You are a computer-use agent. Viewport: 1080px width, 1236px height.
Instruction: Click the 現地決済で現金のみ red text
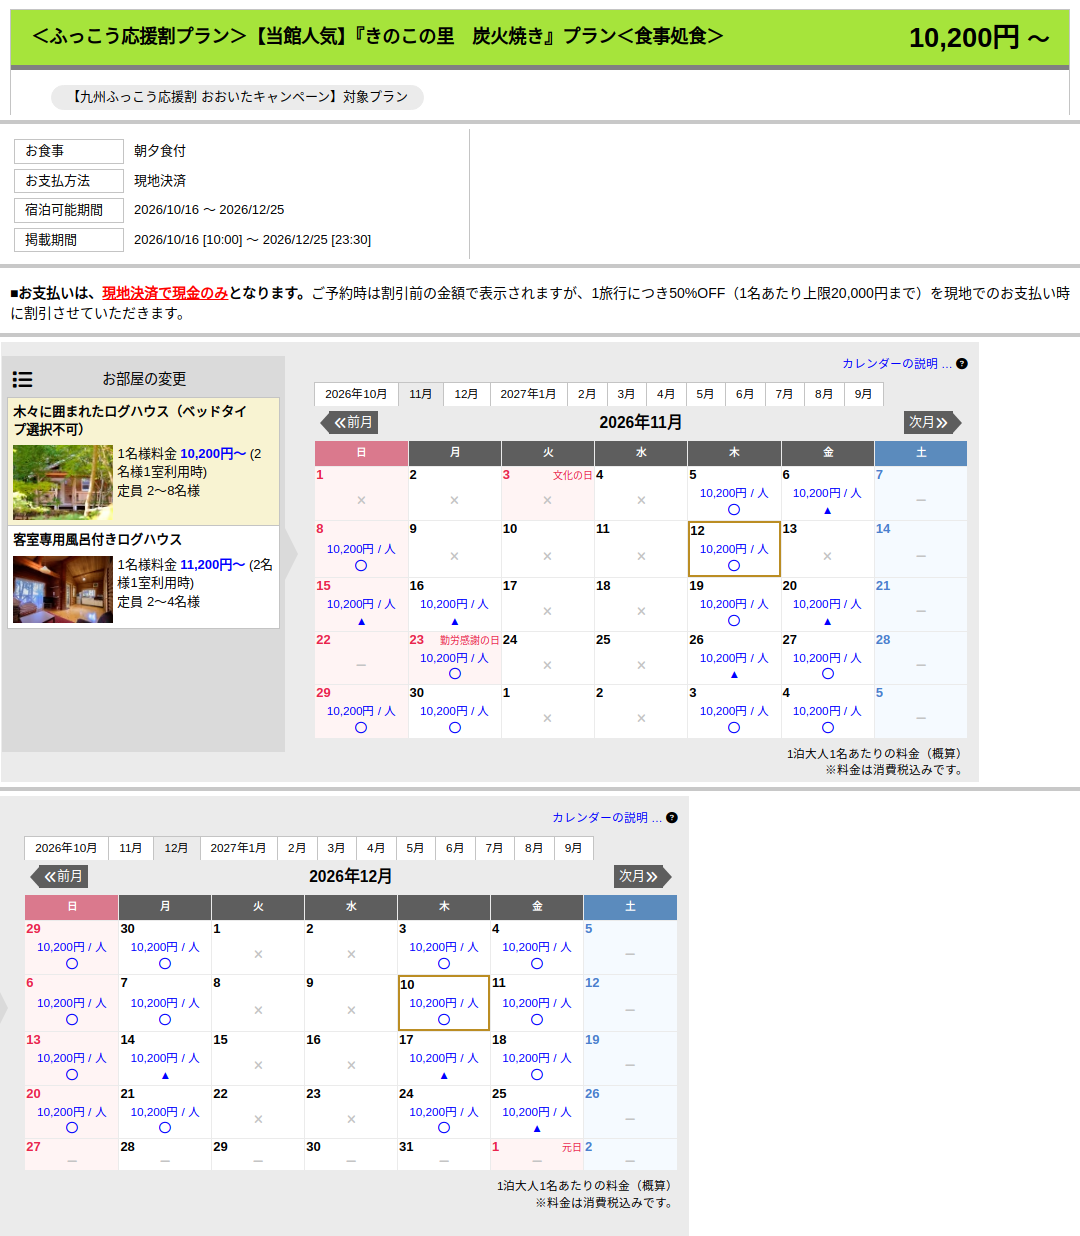(165, 293)
